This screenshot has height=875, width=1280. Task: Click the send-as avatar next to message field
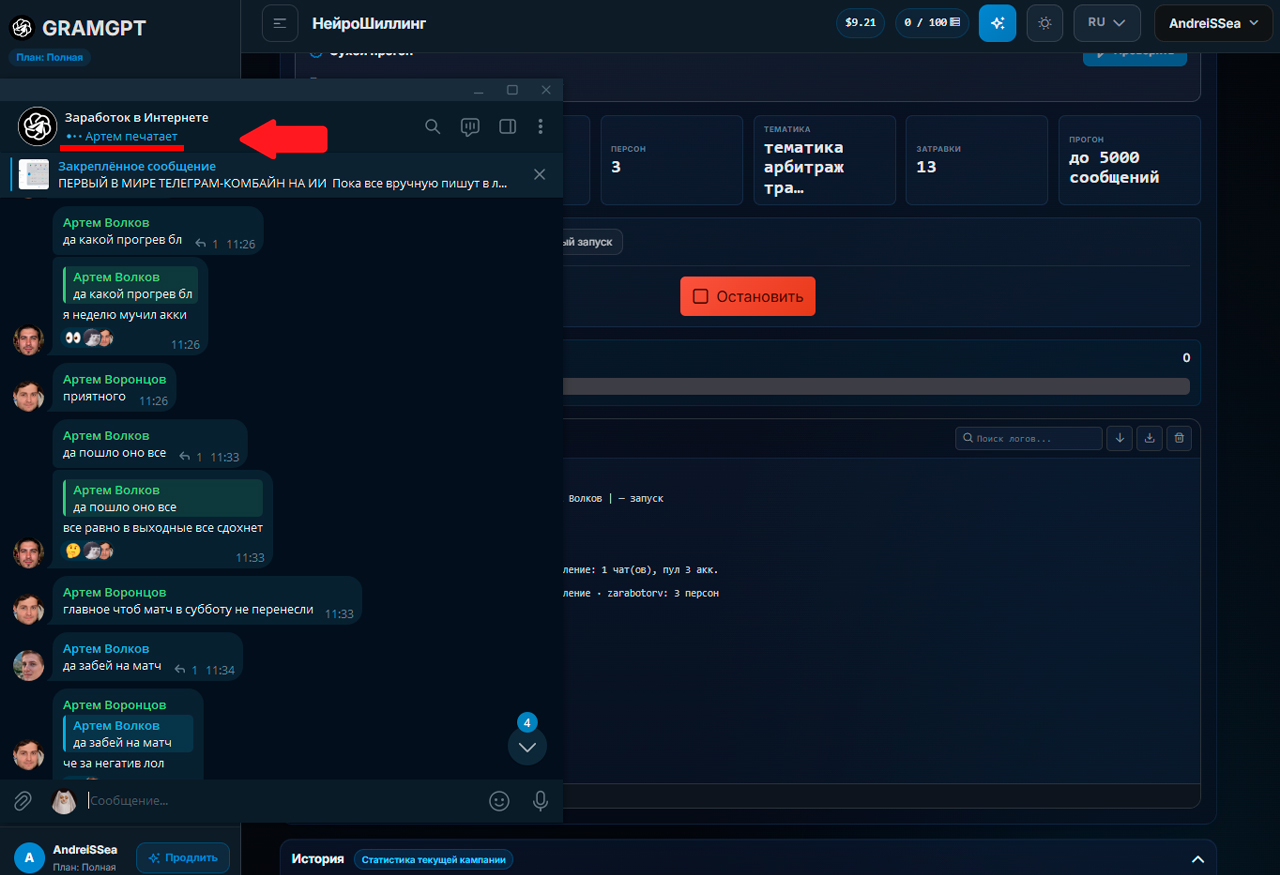click(x=64, y=801)
